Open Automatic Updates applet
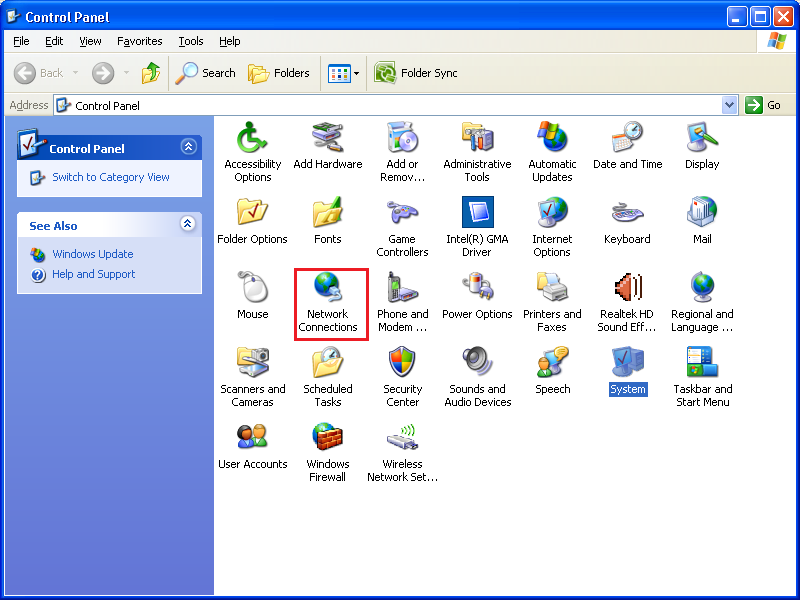This screenshot has height=600, width=800. pos(552,152)
